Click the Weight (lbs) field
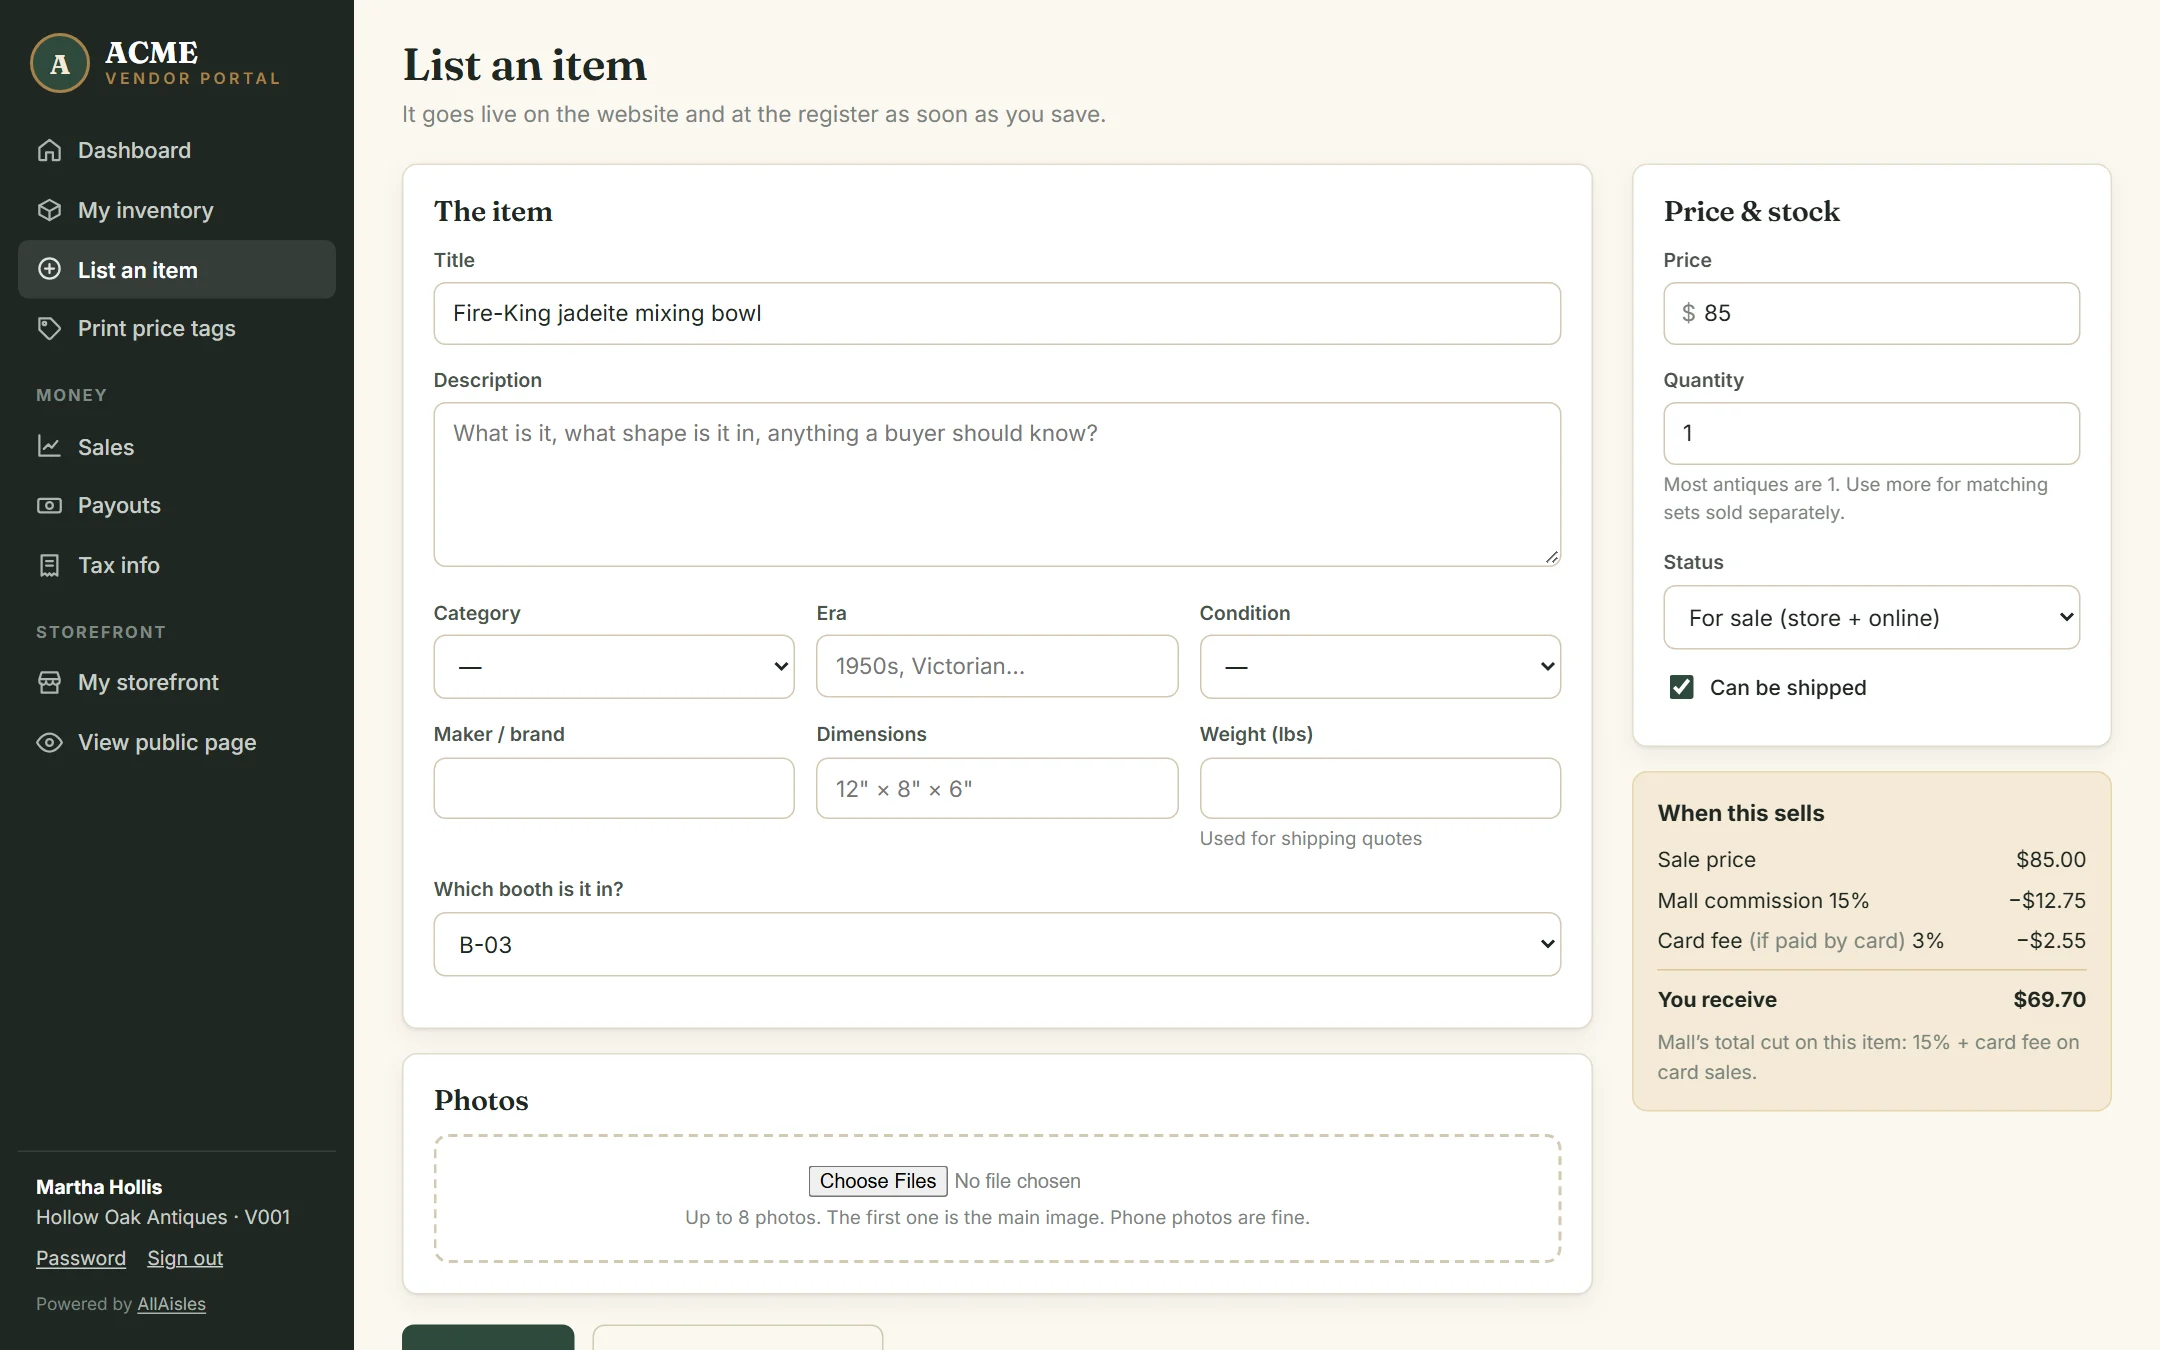Viewport: 2160px width, 1350px height. click(1380, 788)
